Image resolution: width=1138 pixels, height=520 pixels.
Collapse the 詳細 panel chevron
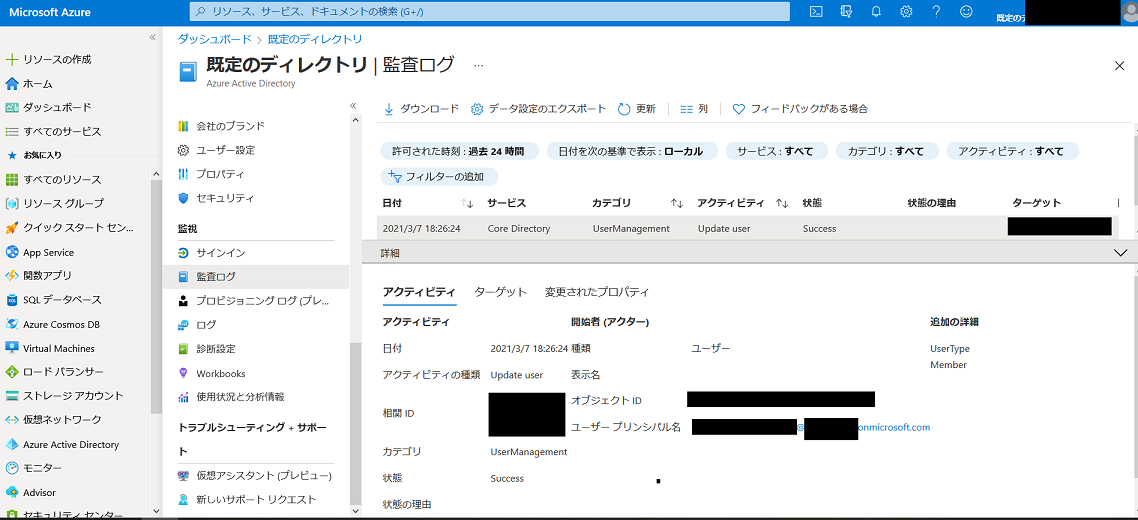pyautogui.click(x=1121, y=253)
